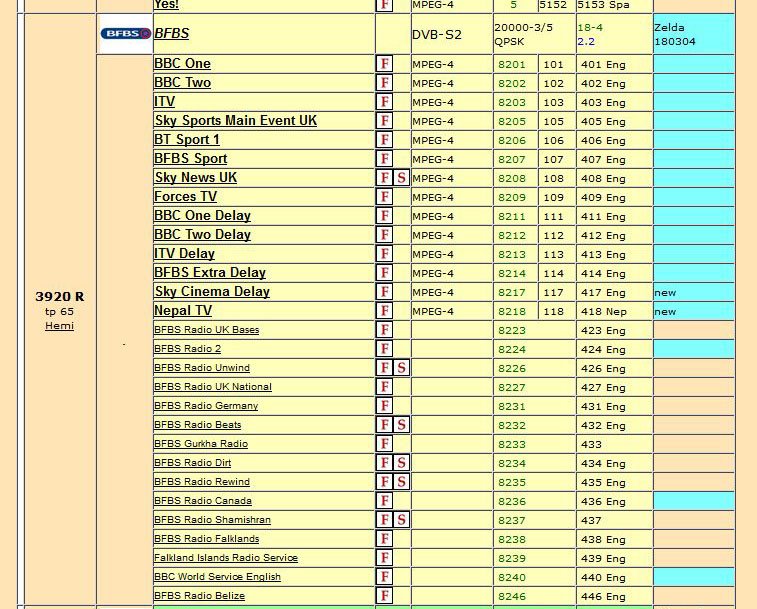
Task: Open Sky Sports Main Event UK link
Action: tap(236, 121)
